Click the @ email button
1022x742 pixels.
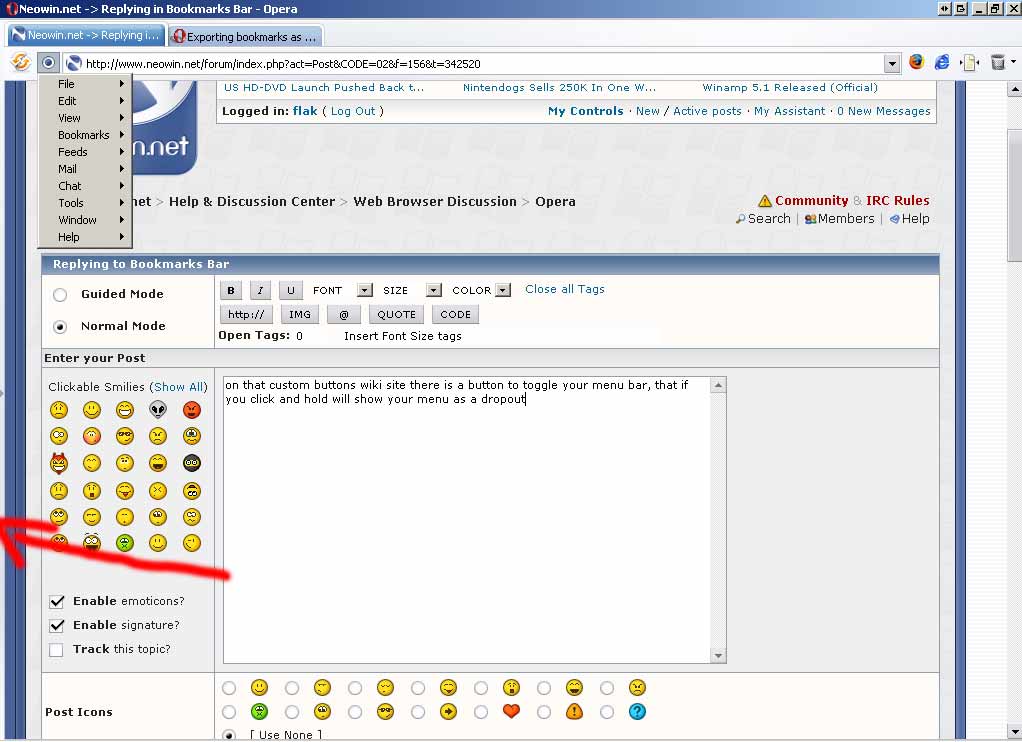click(343, 314)
